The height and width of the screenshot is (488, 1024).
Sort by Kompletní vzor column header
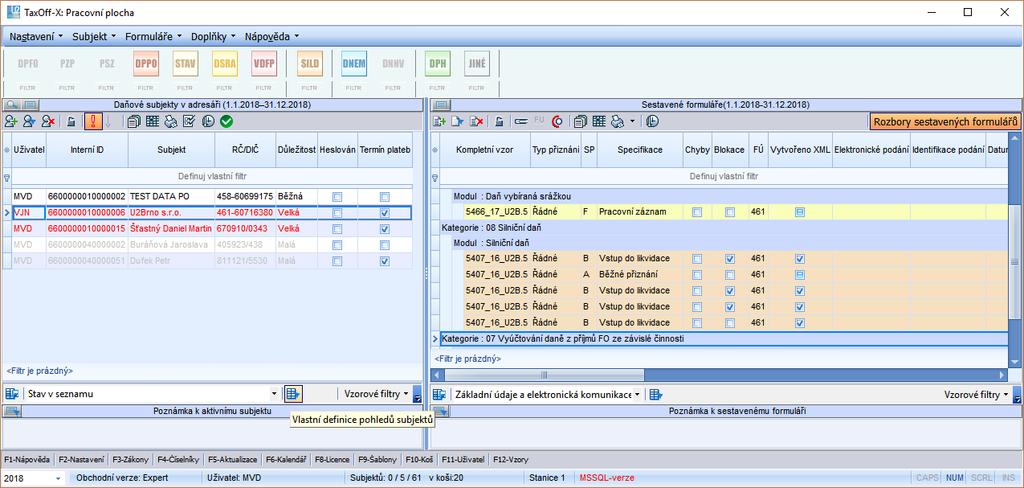pos(485,150)
